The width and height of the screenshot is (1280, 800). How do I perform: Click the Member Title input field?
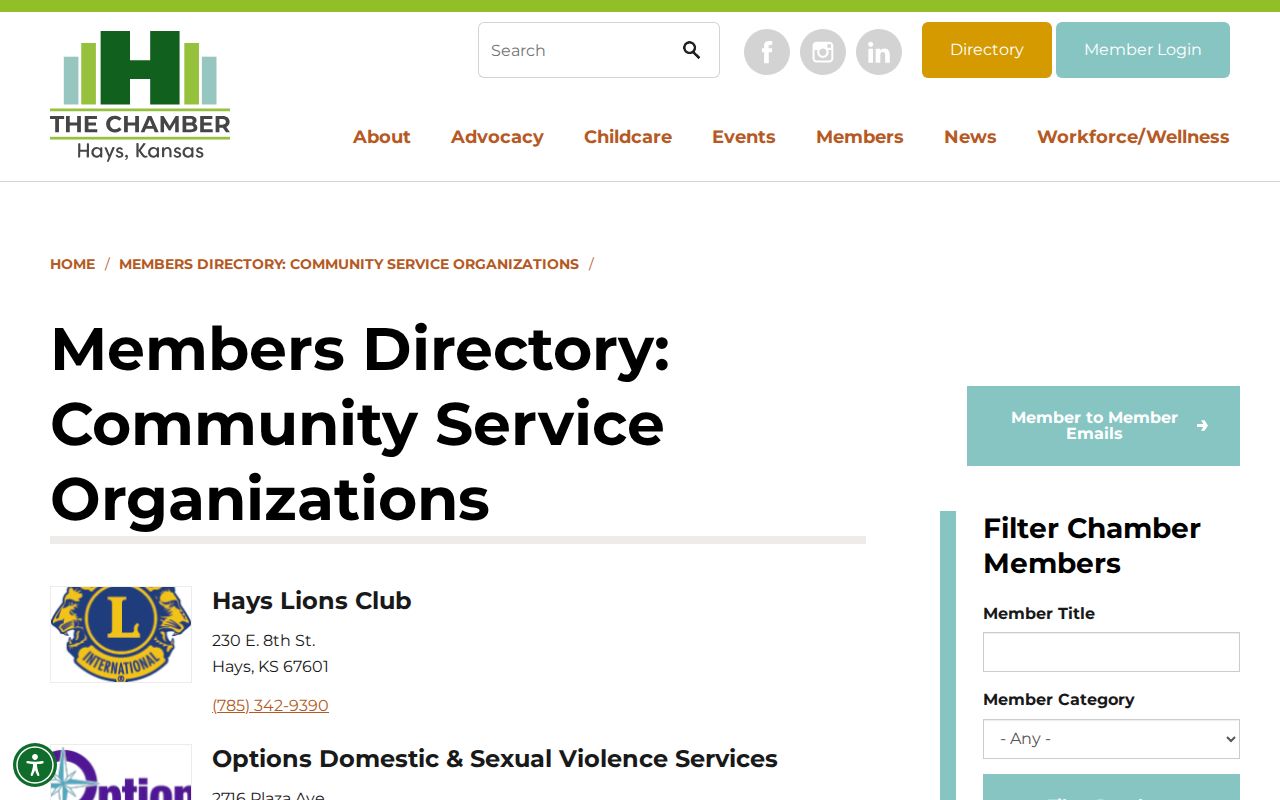tap(1111, 652)
